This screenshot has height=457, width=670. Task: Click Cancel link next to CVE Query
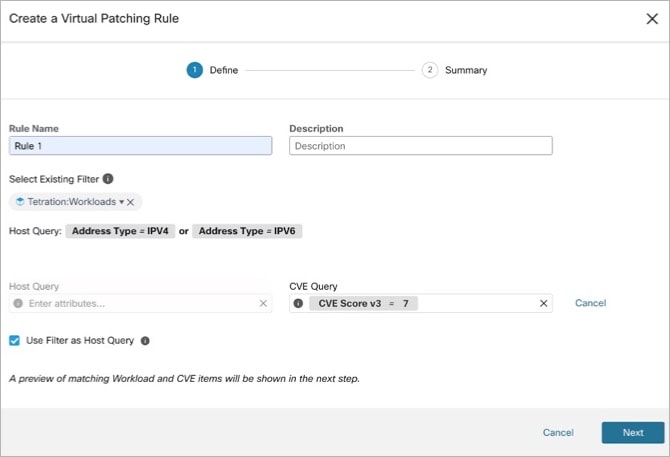591,303
